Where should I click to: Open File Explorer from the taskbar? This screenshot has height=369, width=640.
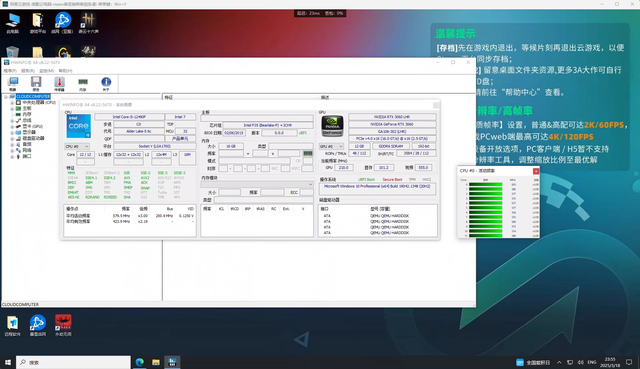coord(156,362)
